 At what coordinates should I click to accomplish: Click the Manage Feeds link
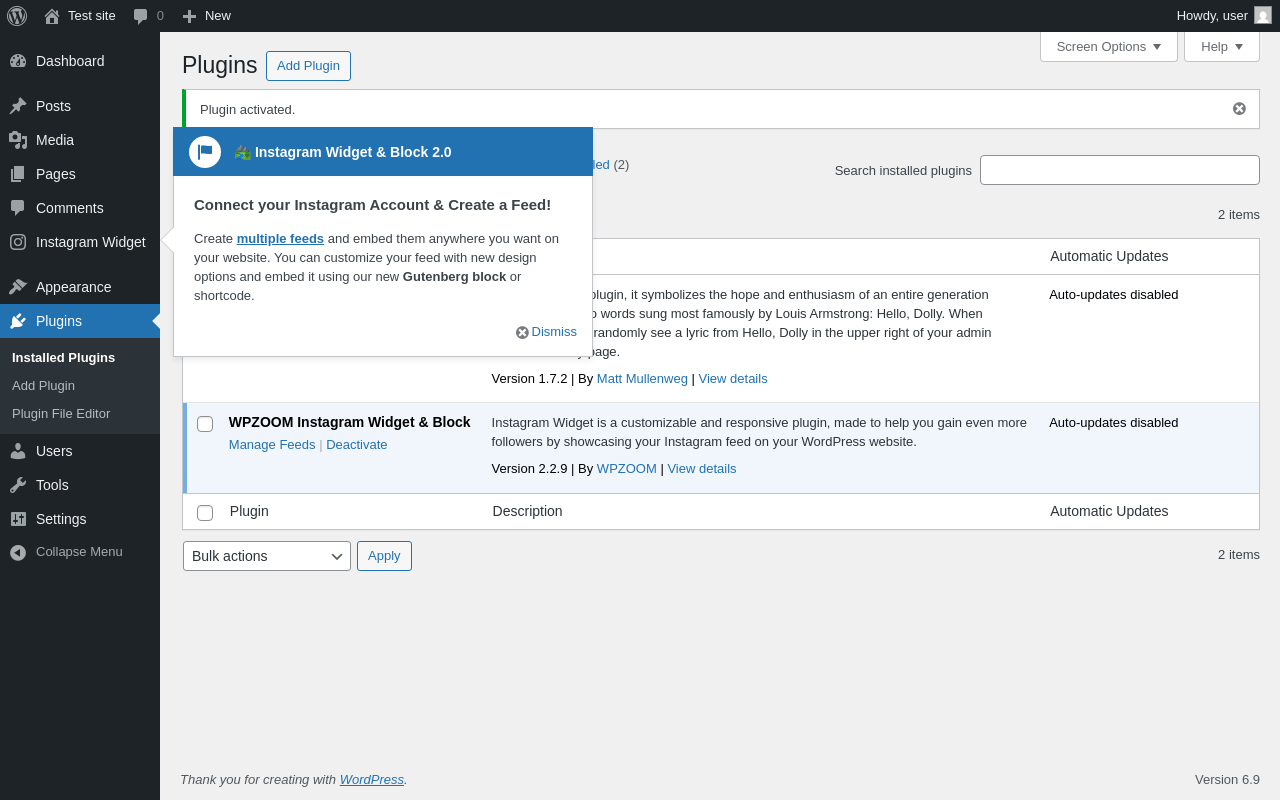click(x=272, y=445)
